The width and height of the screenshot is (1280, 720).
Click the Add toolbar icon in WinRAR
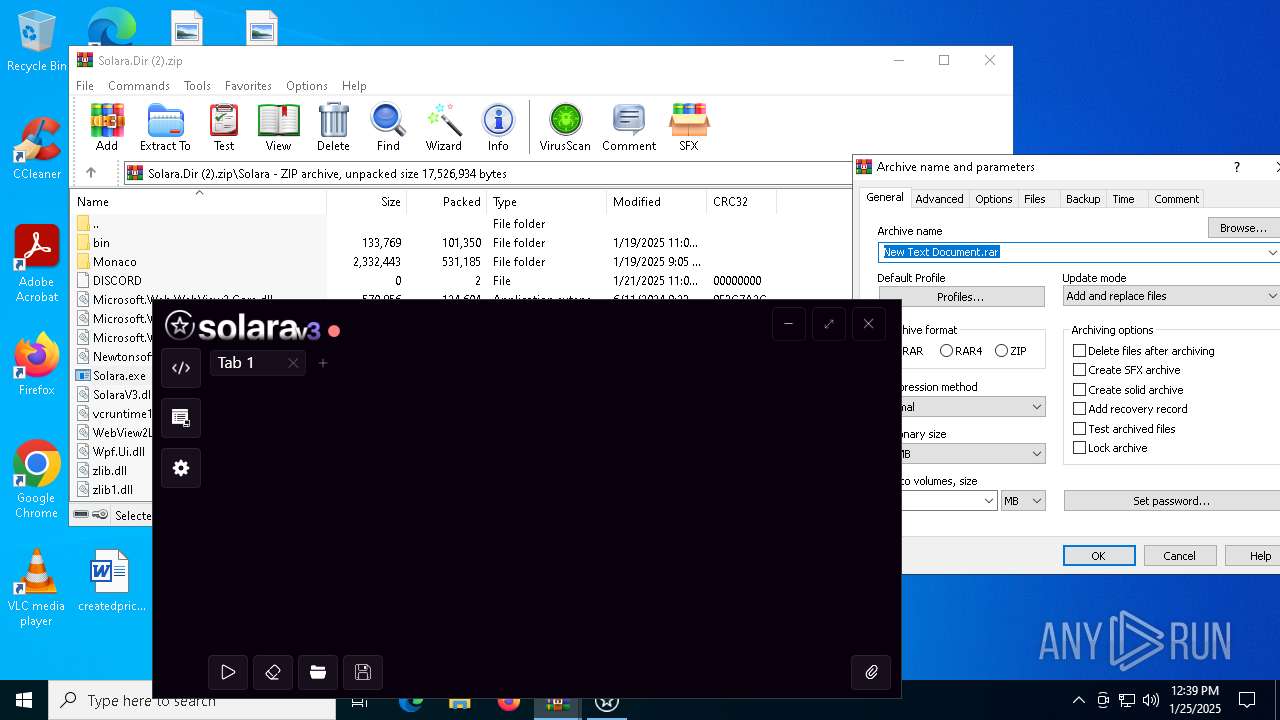click(x=107, y=127)
